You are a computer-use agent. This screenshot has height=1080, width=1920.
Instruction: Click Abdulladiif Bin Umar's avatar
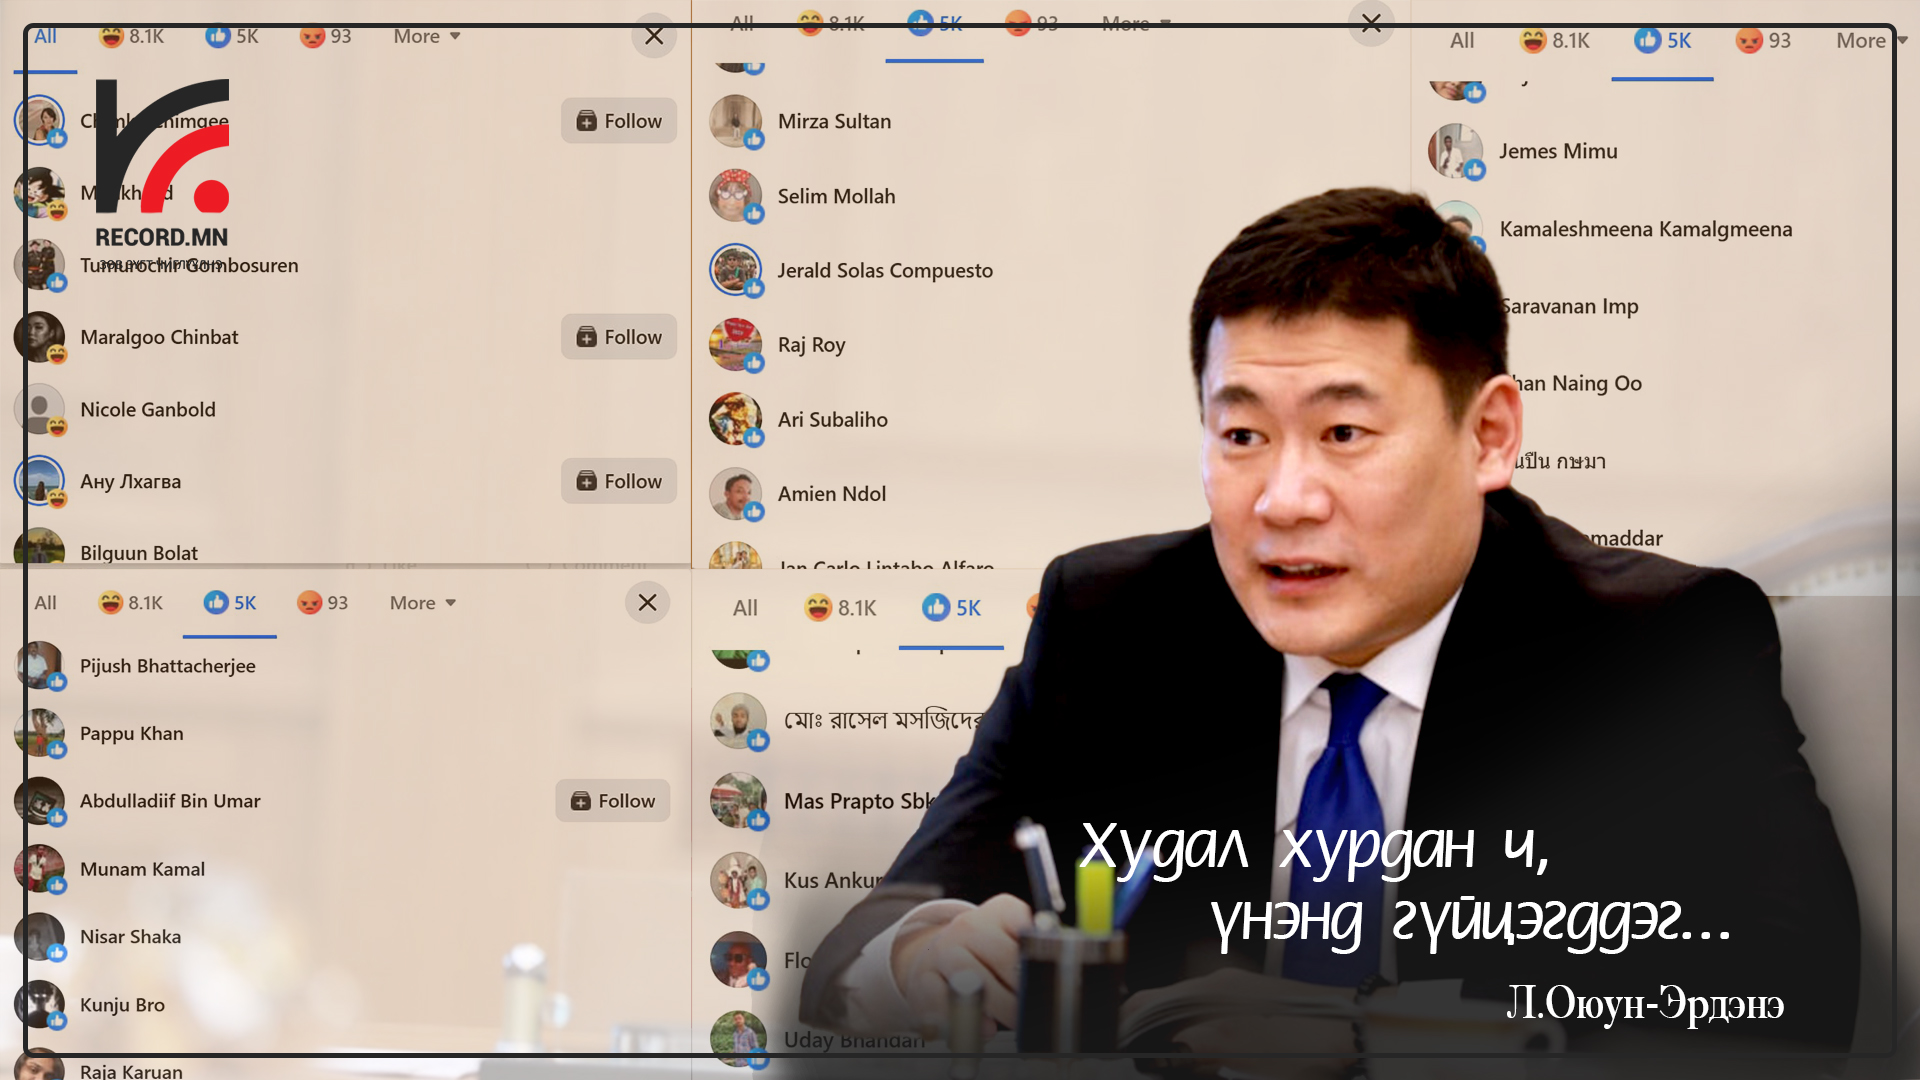(x=40, y=801)
